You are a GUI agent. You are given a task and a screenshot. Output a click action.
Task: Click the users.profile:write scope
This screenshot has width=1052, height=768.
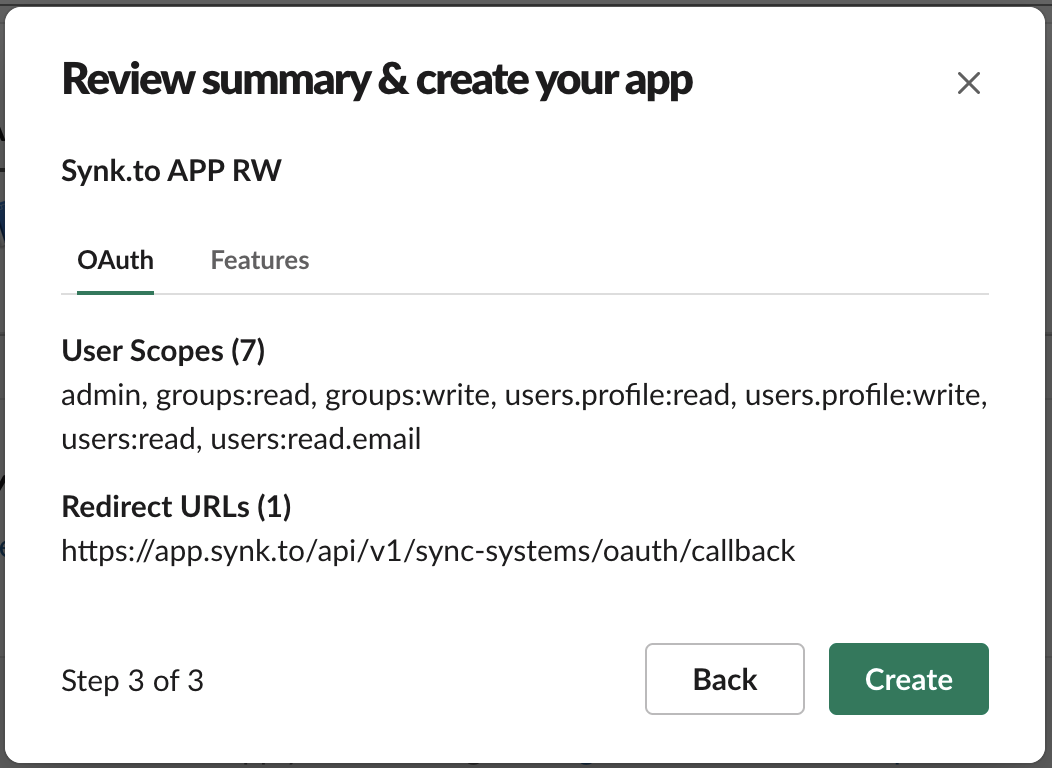[866, 396]
